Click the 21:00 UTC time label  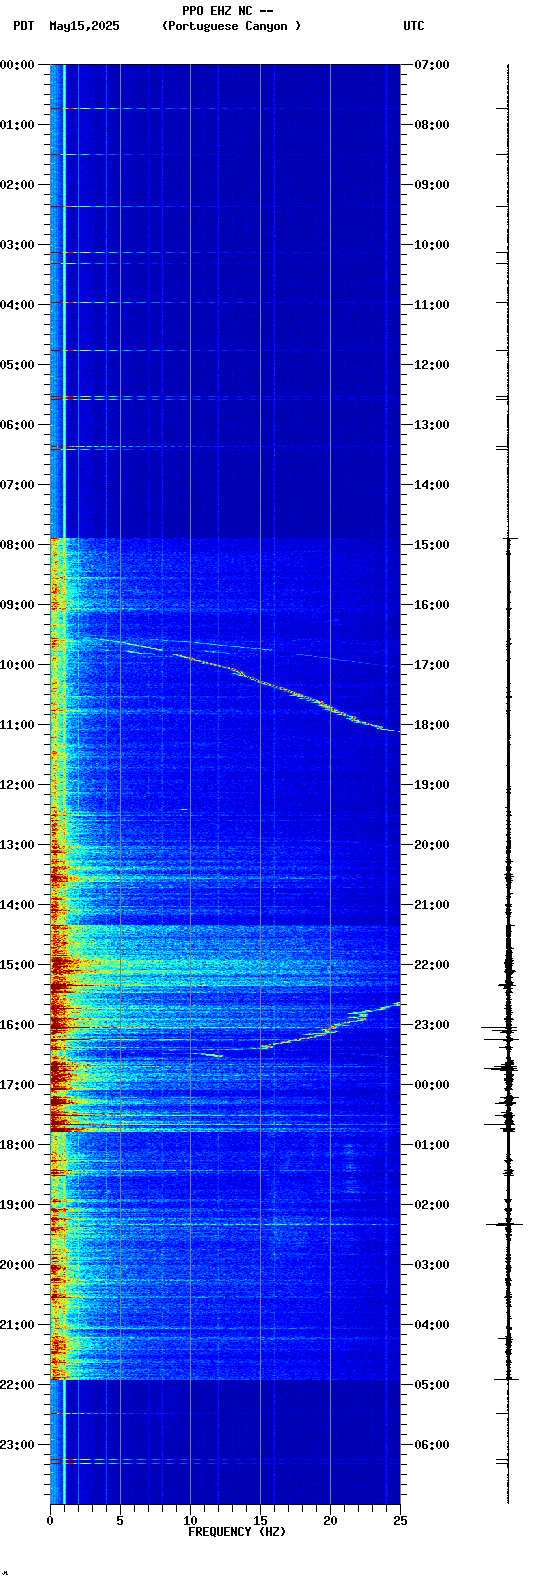pos(432,905)
